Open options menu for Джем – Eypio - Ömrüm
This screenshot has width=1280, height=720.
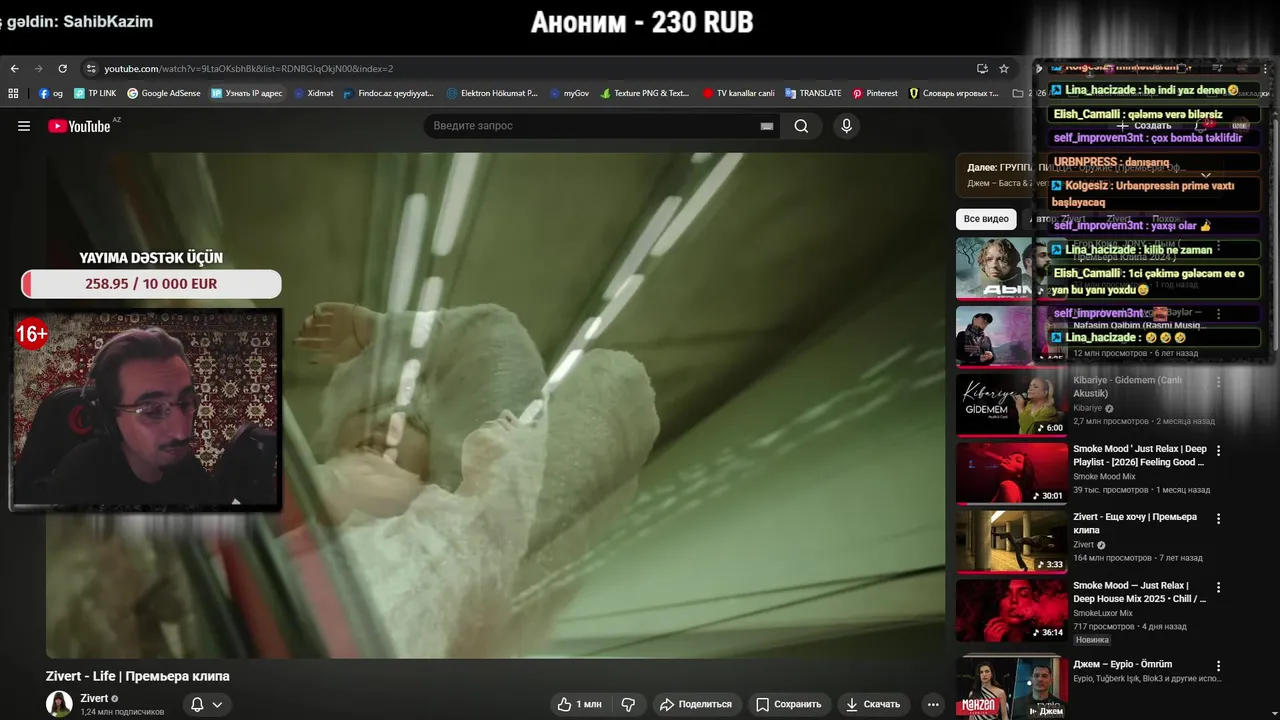click(x=1218, y=666)
